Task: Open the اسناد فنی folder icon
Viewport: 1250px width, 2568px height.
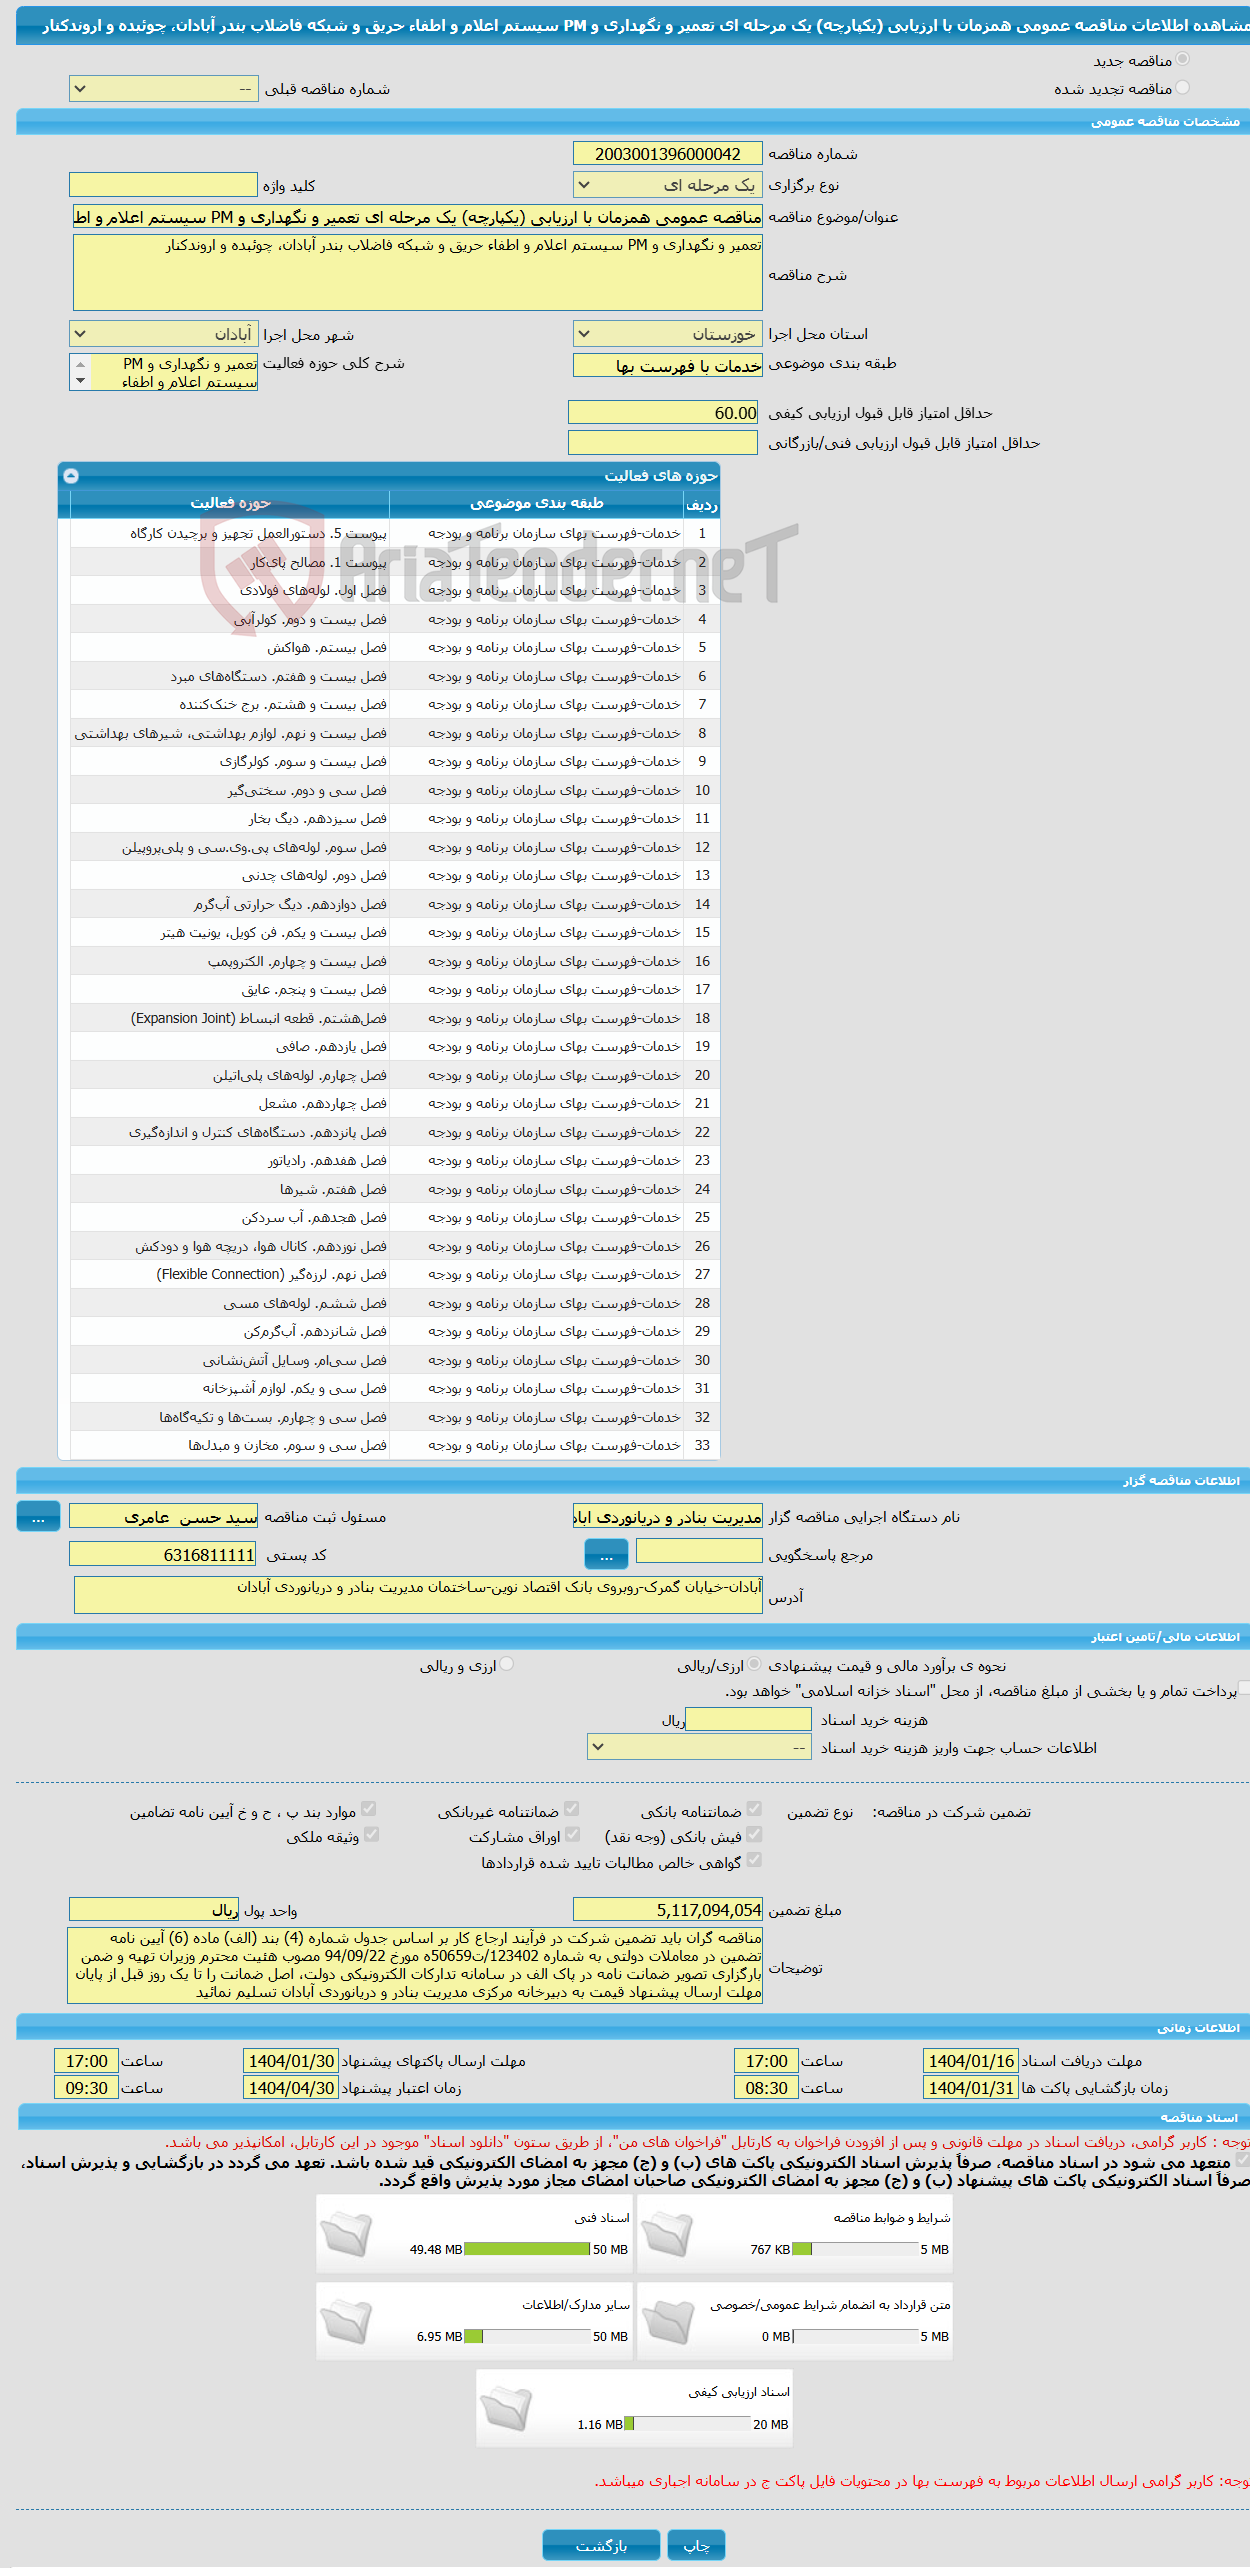Action: (347, 2234)
